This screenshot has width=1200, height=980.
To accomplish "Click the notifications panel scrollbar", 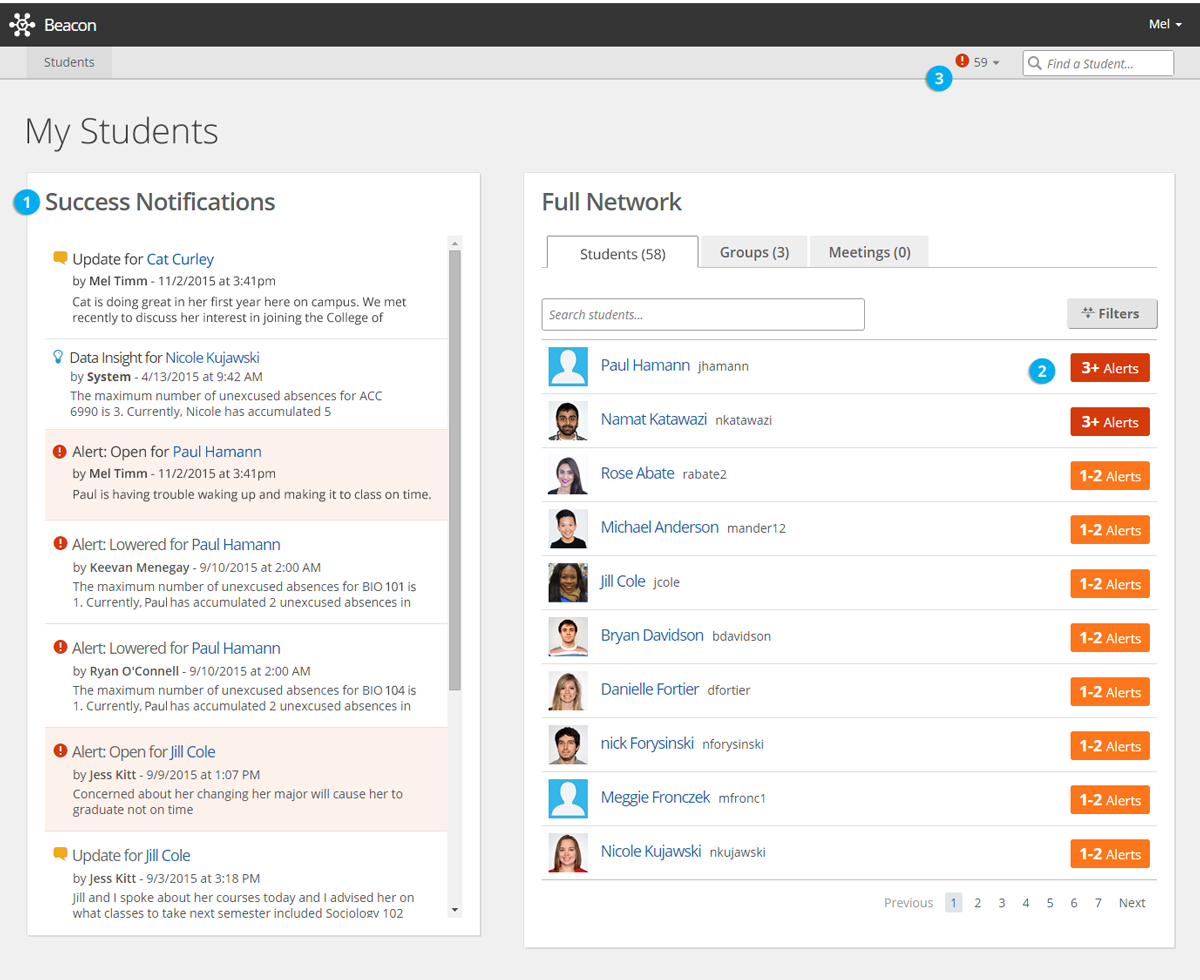I will tap(455, 470).
